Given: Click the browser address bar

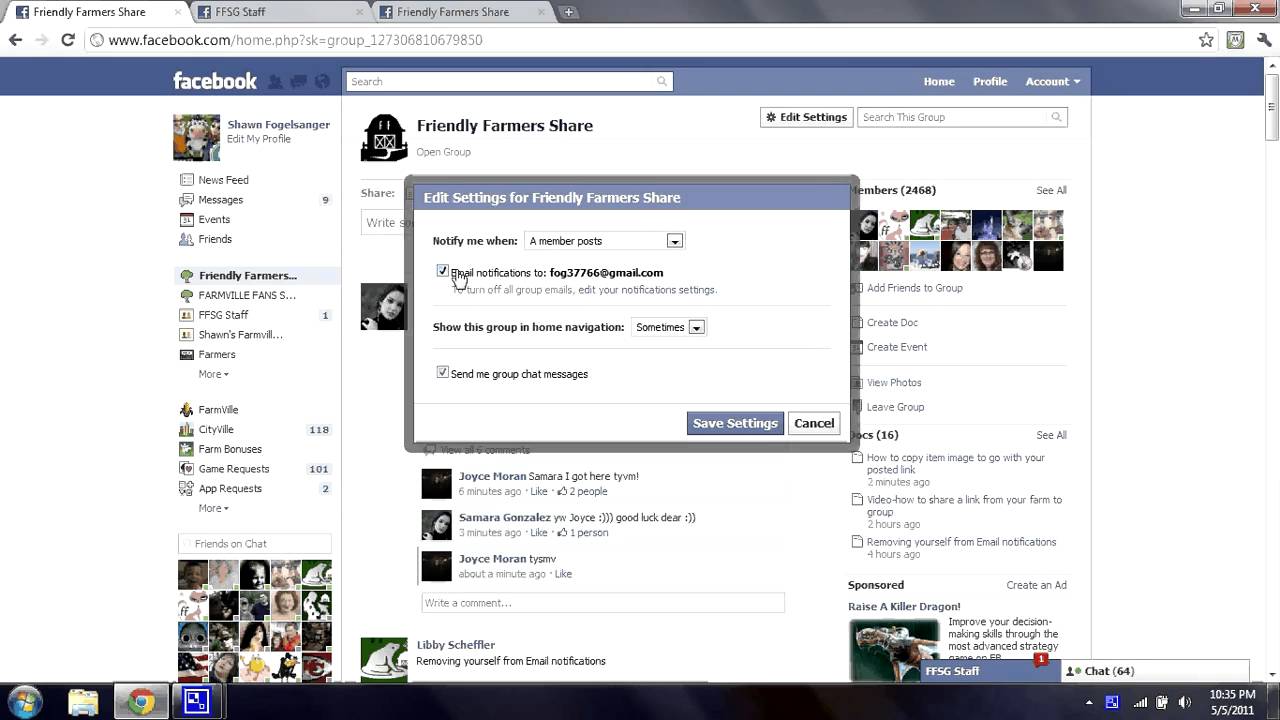Looking at the screenshot, I should (x=640, y=40).
